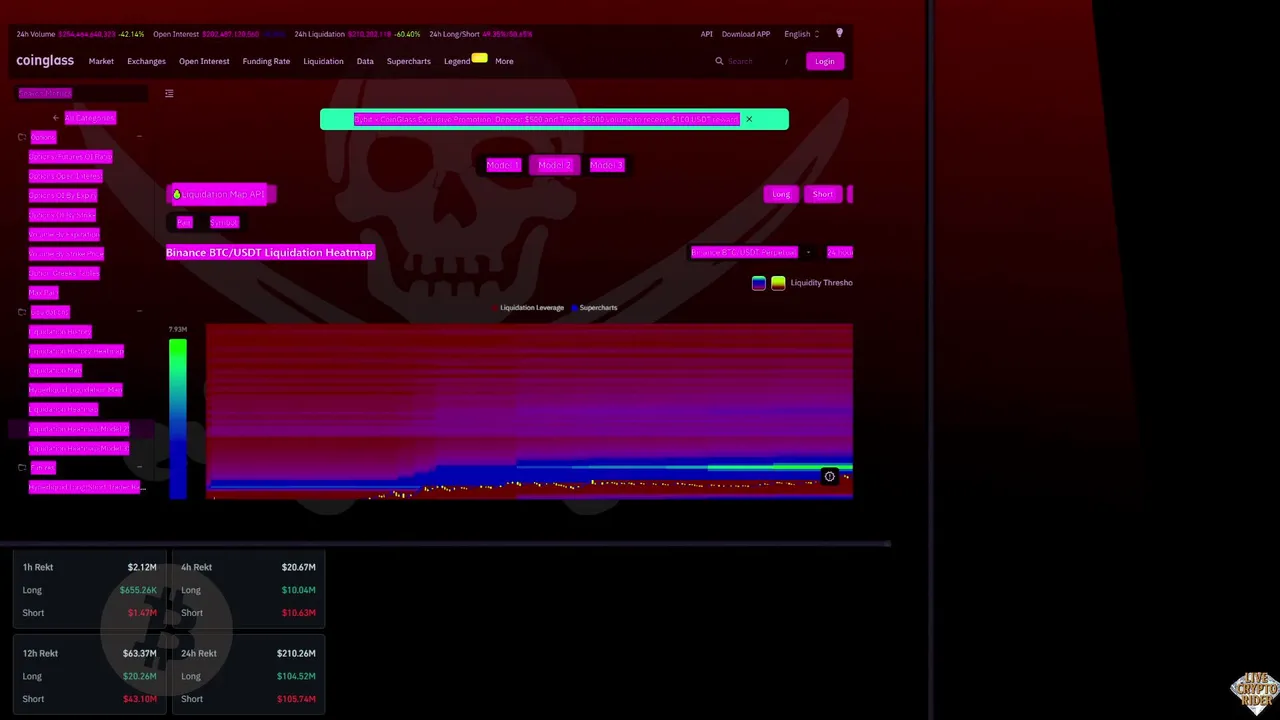Focus the sidebar Search Metrics field
Viewport: 1280px width, 720px height.
pos(80,93)
